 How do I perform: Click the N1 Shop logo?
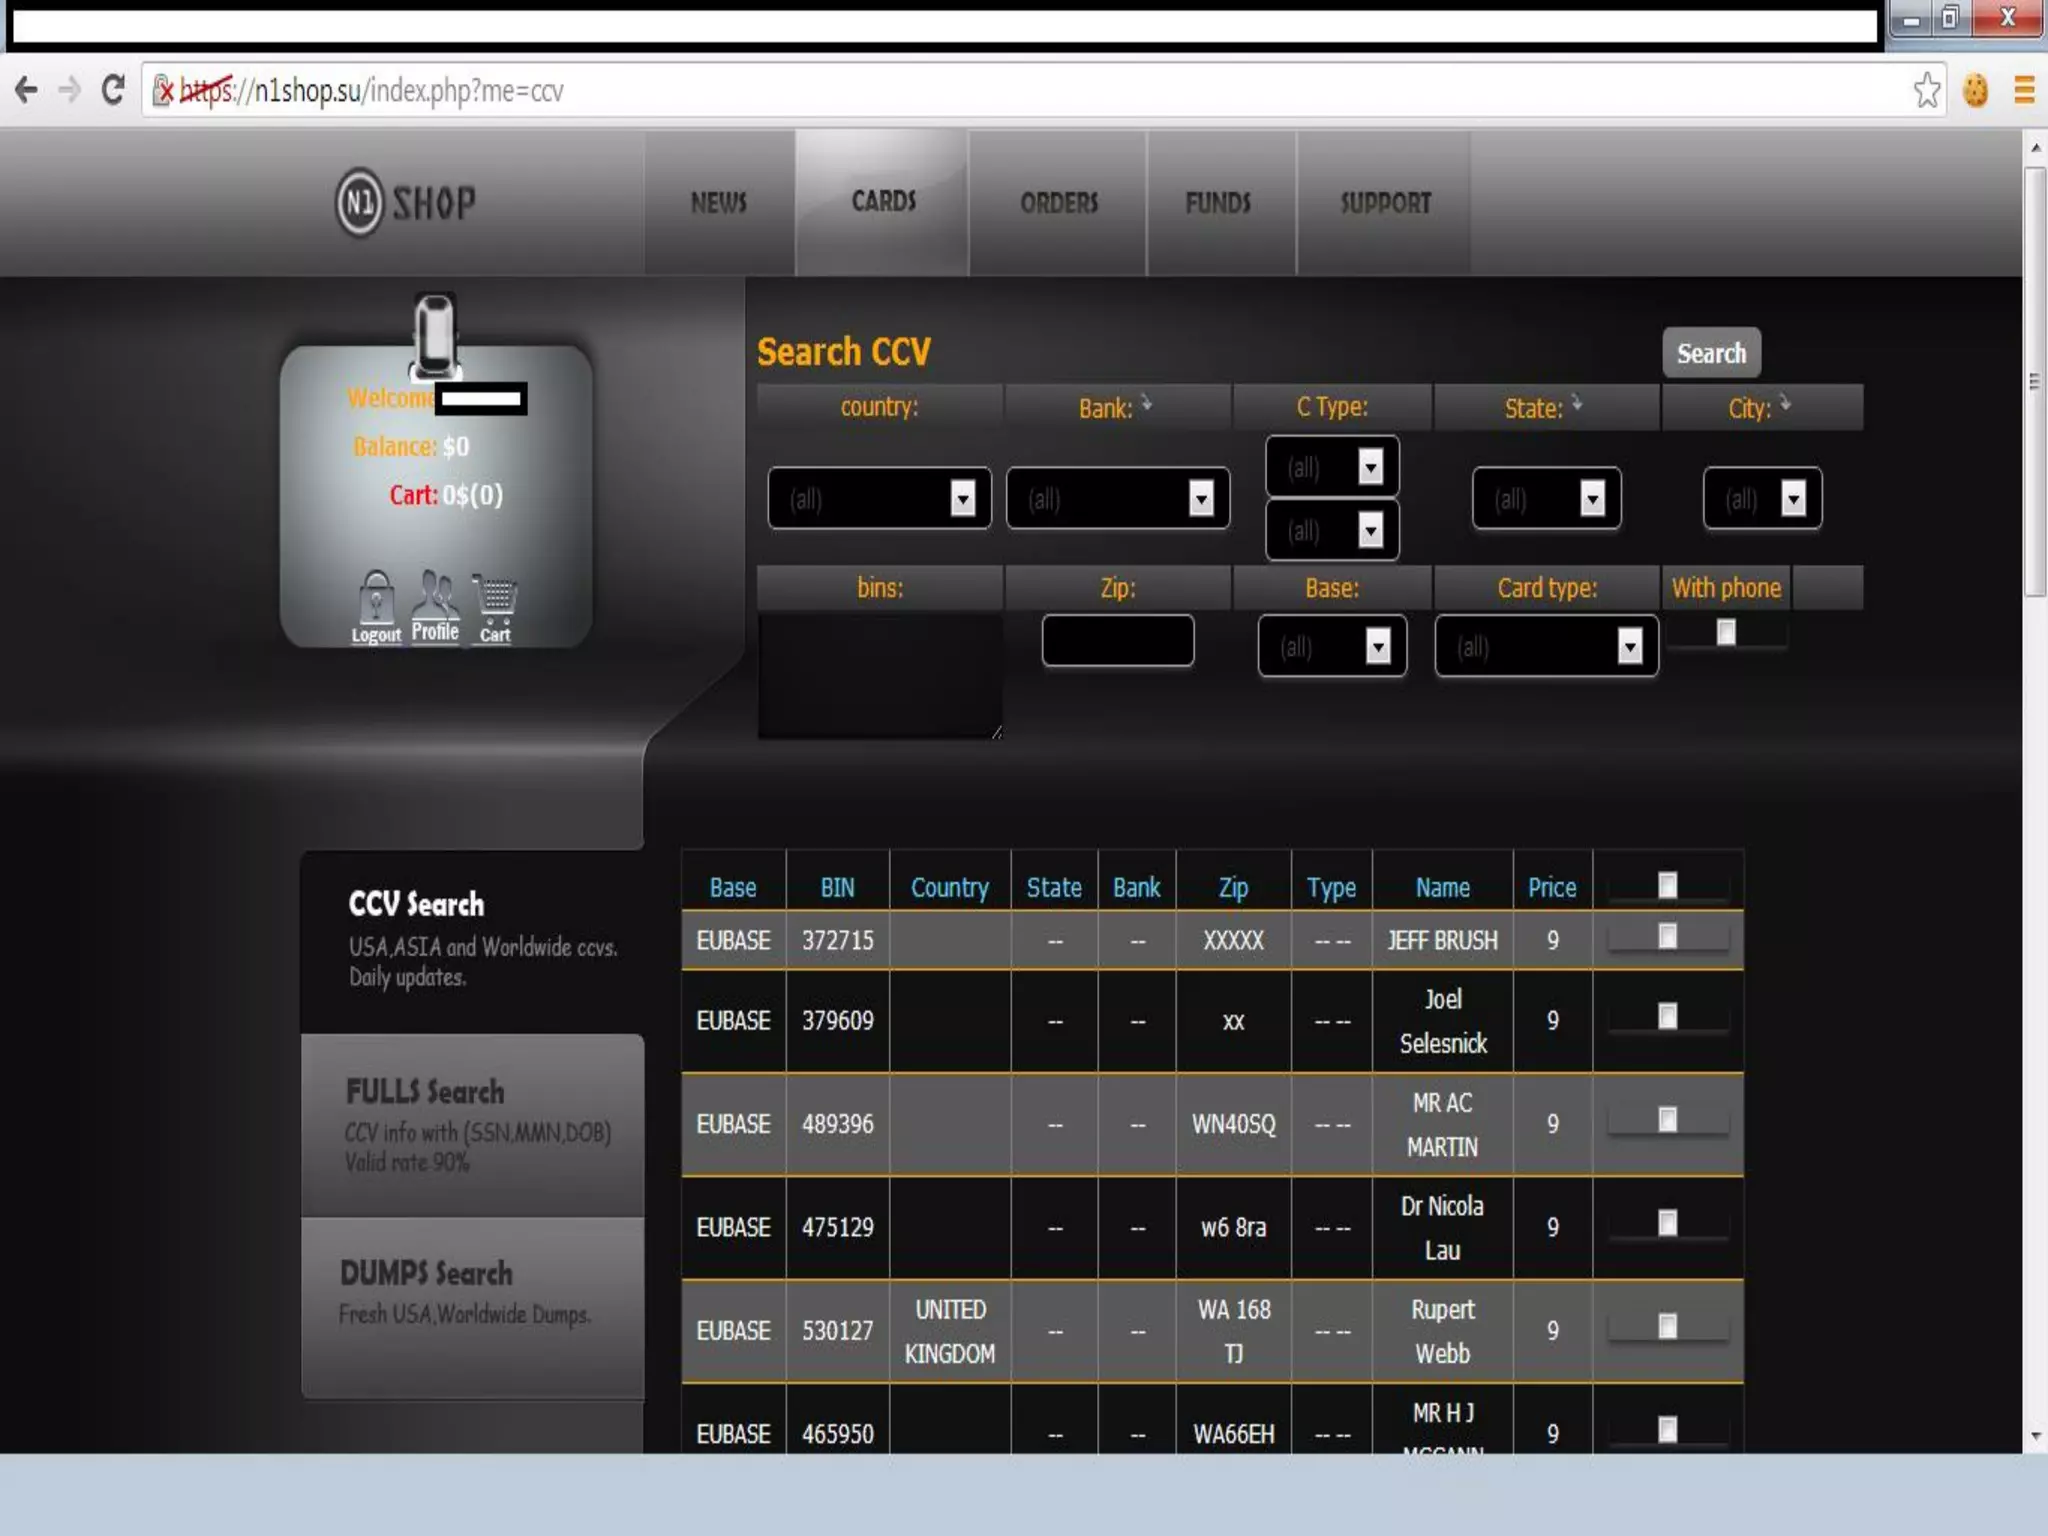(x=406, y=203)
